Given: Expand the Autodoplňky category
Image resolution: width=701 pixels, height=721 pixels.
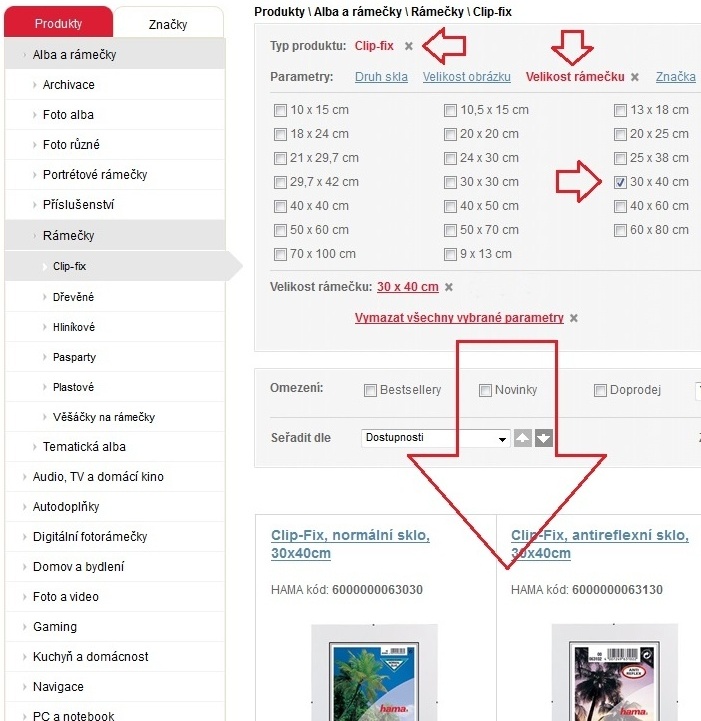Looking at the screenshot, I should pos(115,507).
